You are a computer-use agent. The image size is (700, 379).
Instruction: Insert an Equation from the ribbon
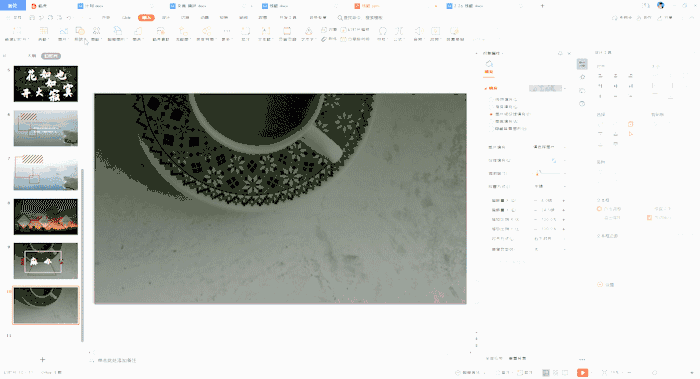coord(399,34)
